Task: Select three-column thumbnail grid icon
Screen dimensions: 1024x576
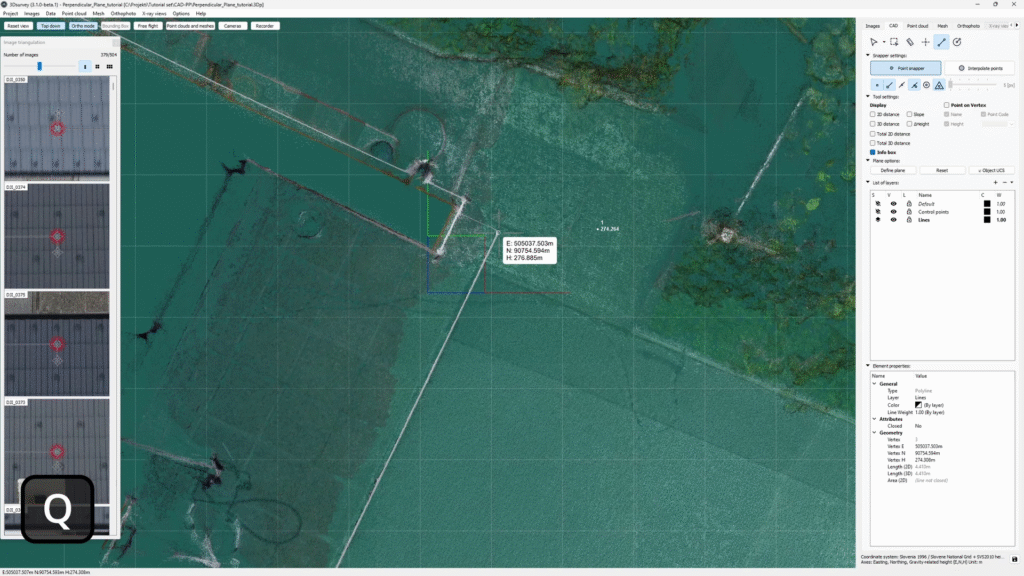Action: coord(110,67)
